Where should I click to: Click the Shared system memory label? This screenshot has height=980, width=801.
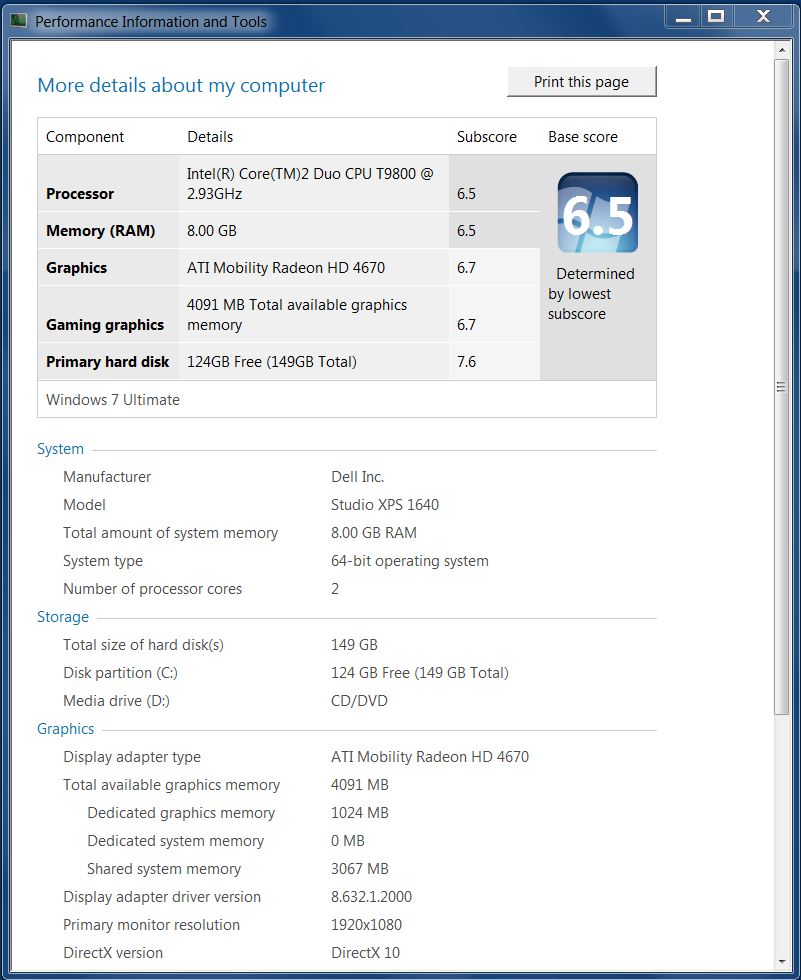pyautogui.click(x=164, y=869)
